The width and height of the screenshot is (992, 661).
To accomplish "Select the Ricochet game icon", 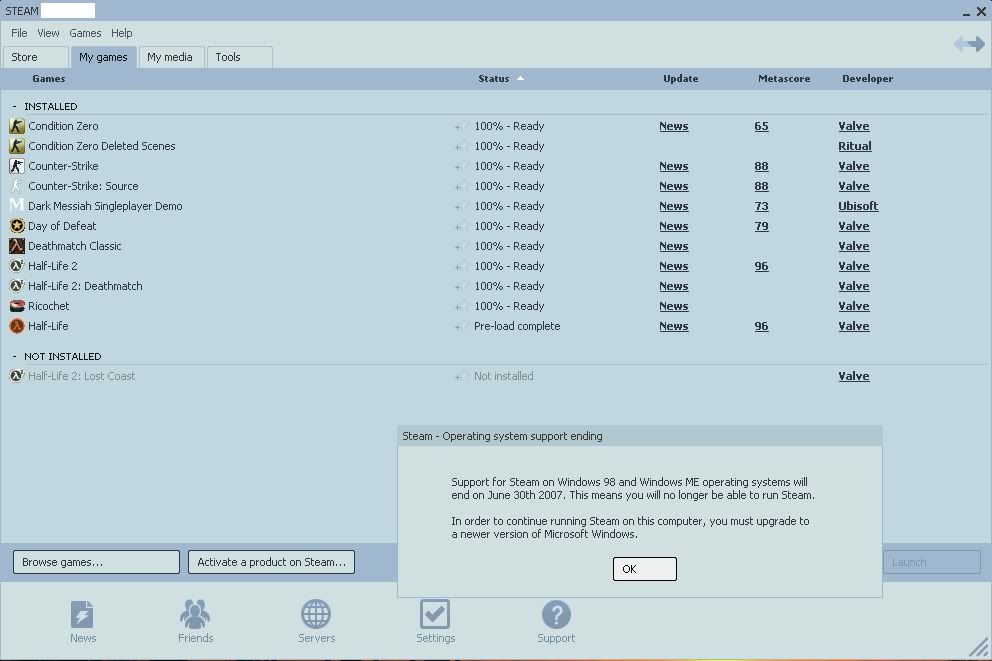I will coord(17,306).
